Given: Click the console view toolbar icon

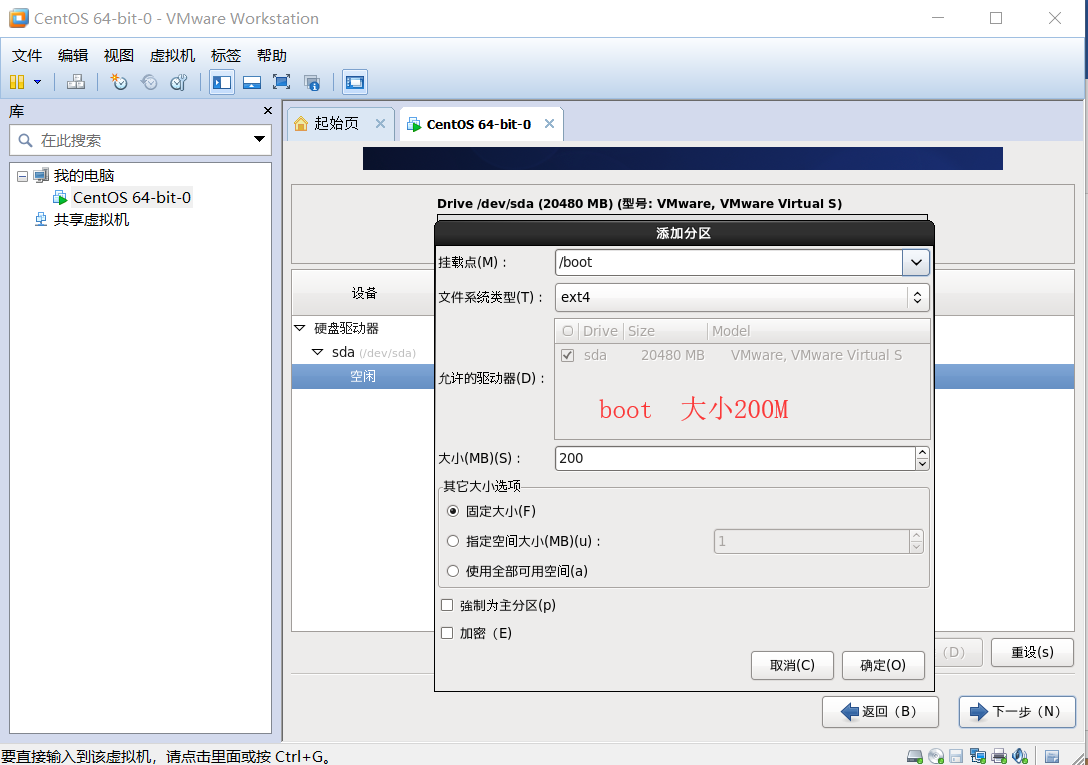Looking at the screenshot, I should pyautogui.click(x=355, y=83).
